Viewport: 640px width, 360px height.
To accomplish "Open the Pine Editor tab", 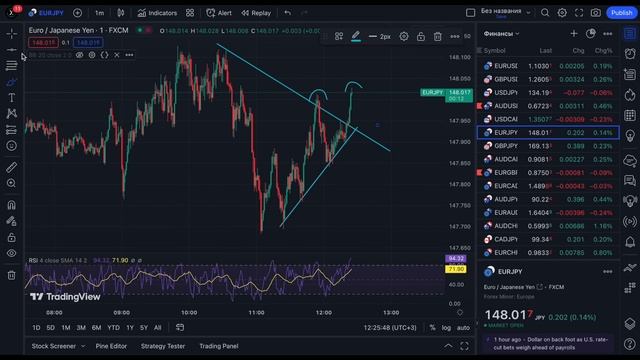I will point(111,346).
